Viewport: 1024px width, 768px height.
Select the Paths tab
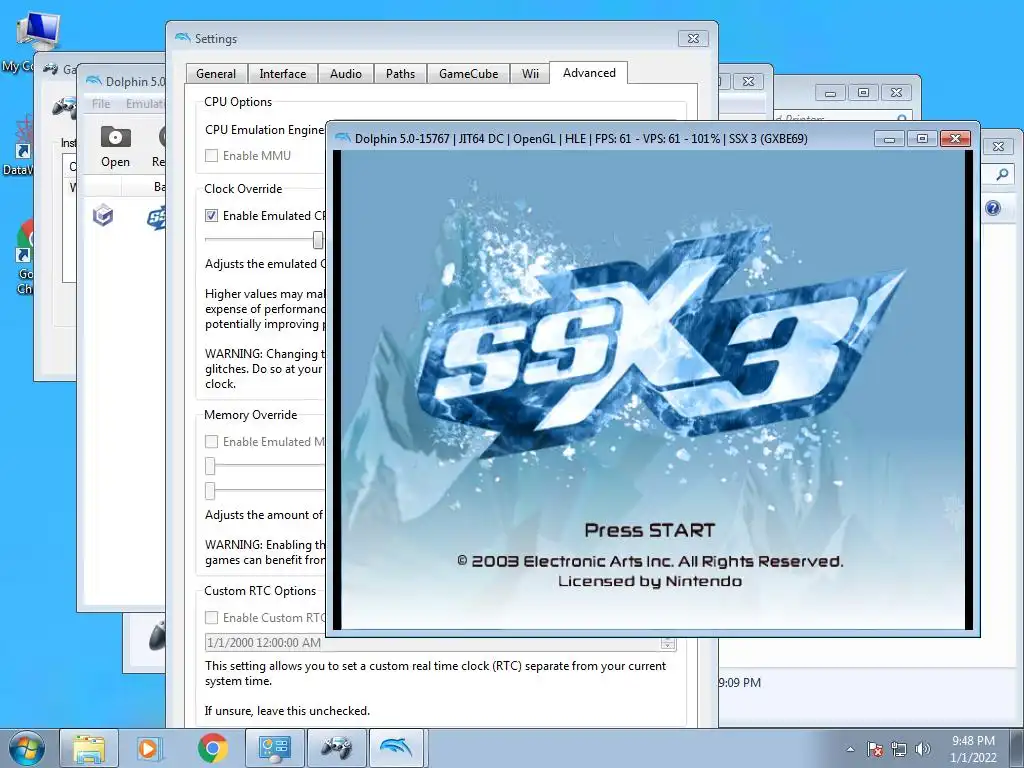click(x=400, y=74)
